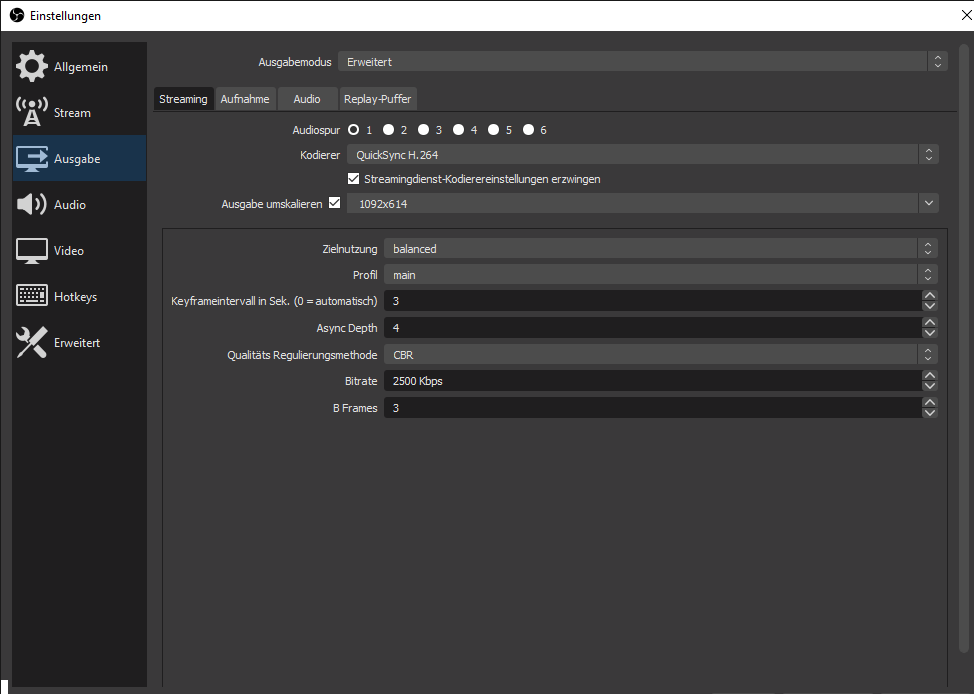Go to Video monitor icon settings
This screenshot has width=974, height=694.
[x=32, y=251]
